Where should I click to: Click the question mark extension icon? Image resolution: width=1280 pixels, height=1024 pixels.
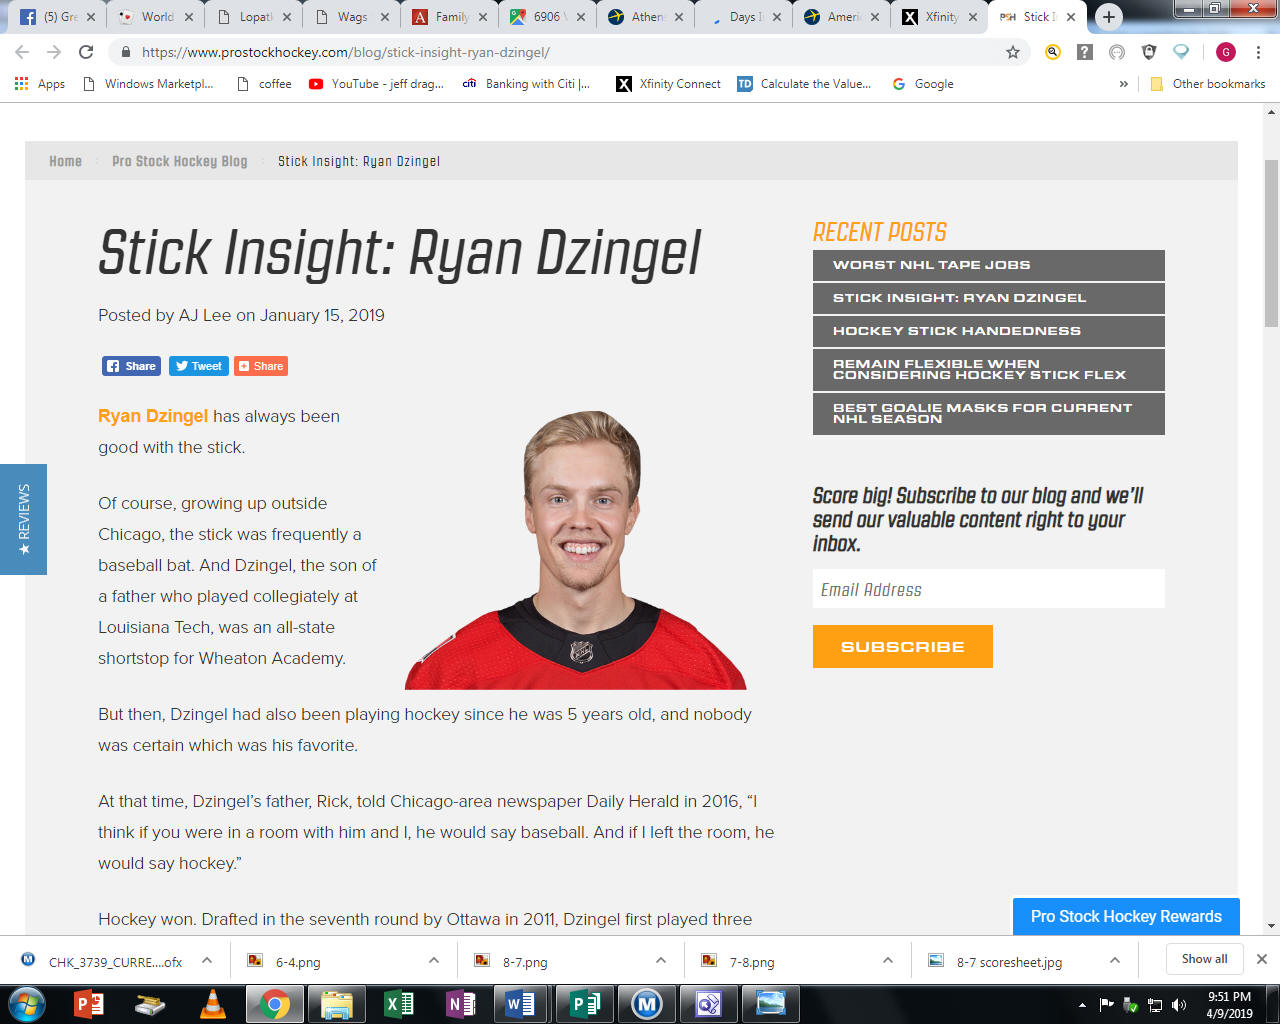pos(1085,52)
